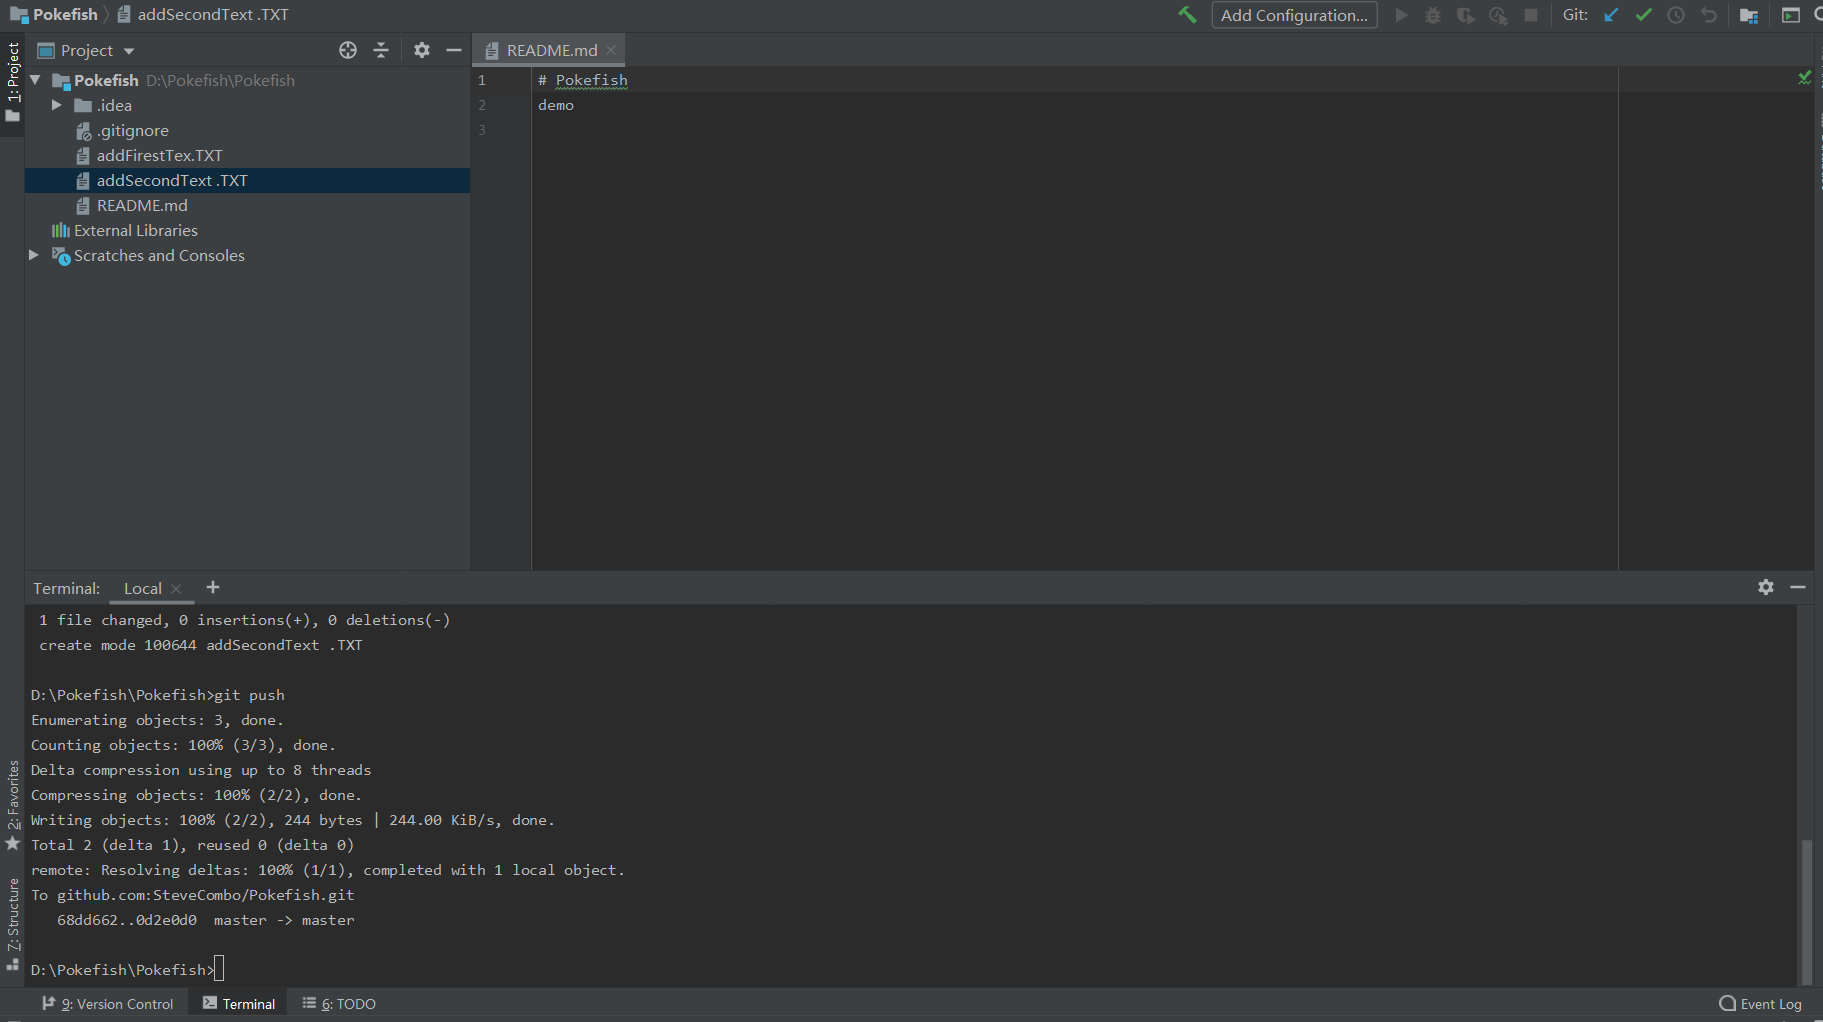Click the green Git Commit checkmark
Screen dimensions: 1823x1022
click(x=1644, y=15)
